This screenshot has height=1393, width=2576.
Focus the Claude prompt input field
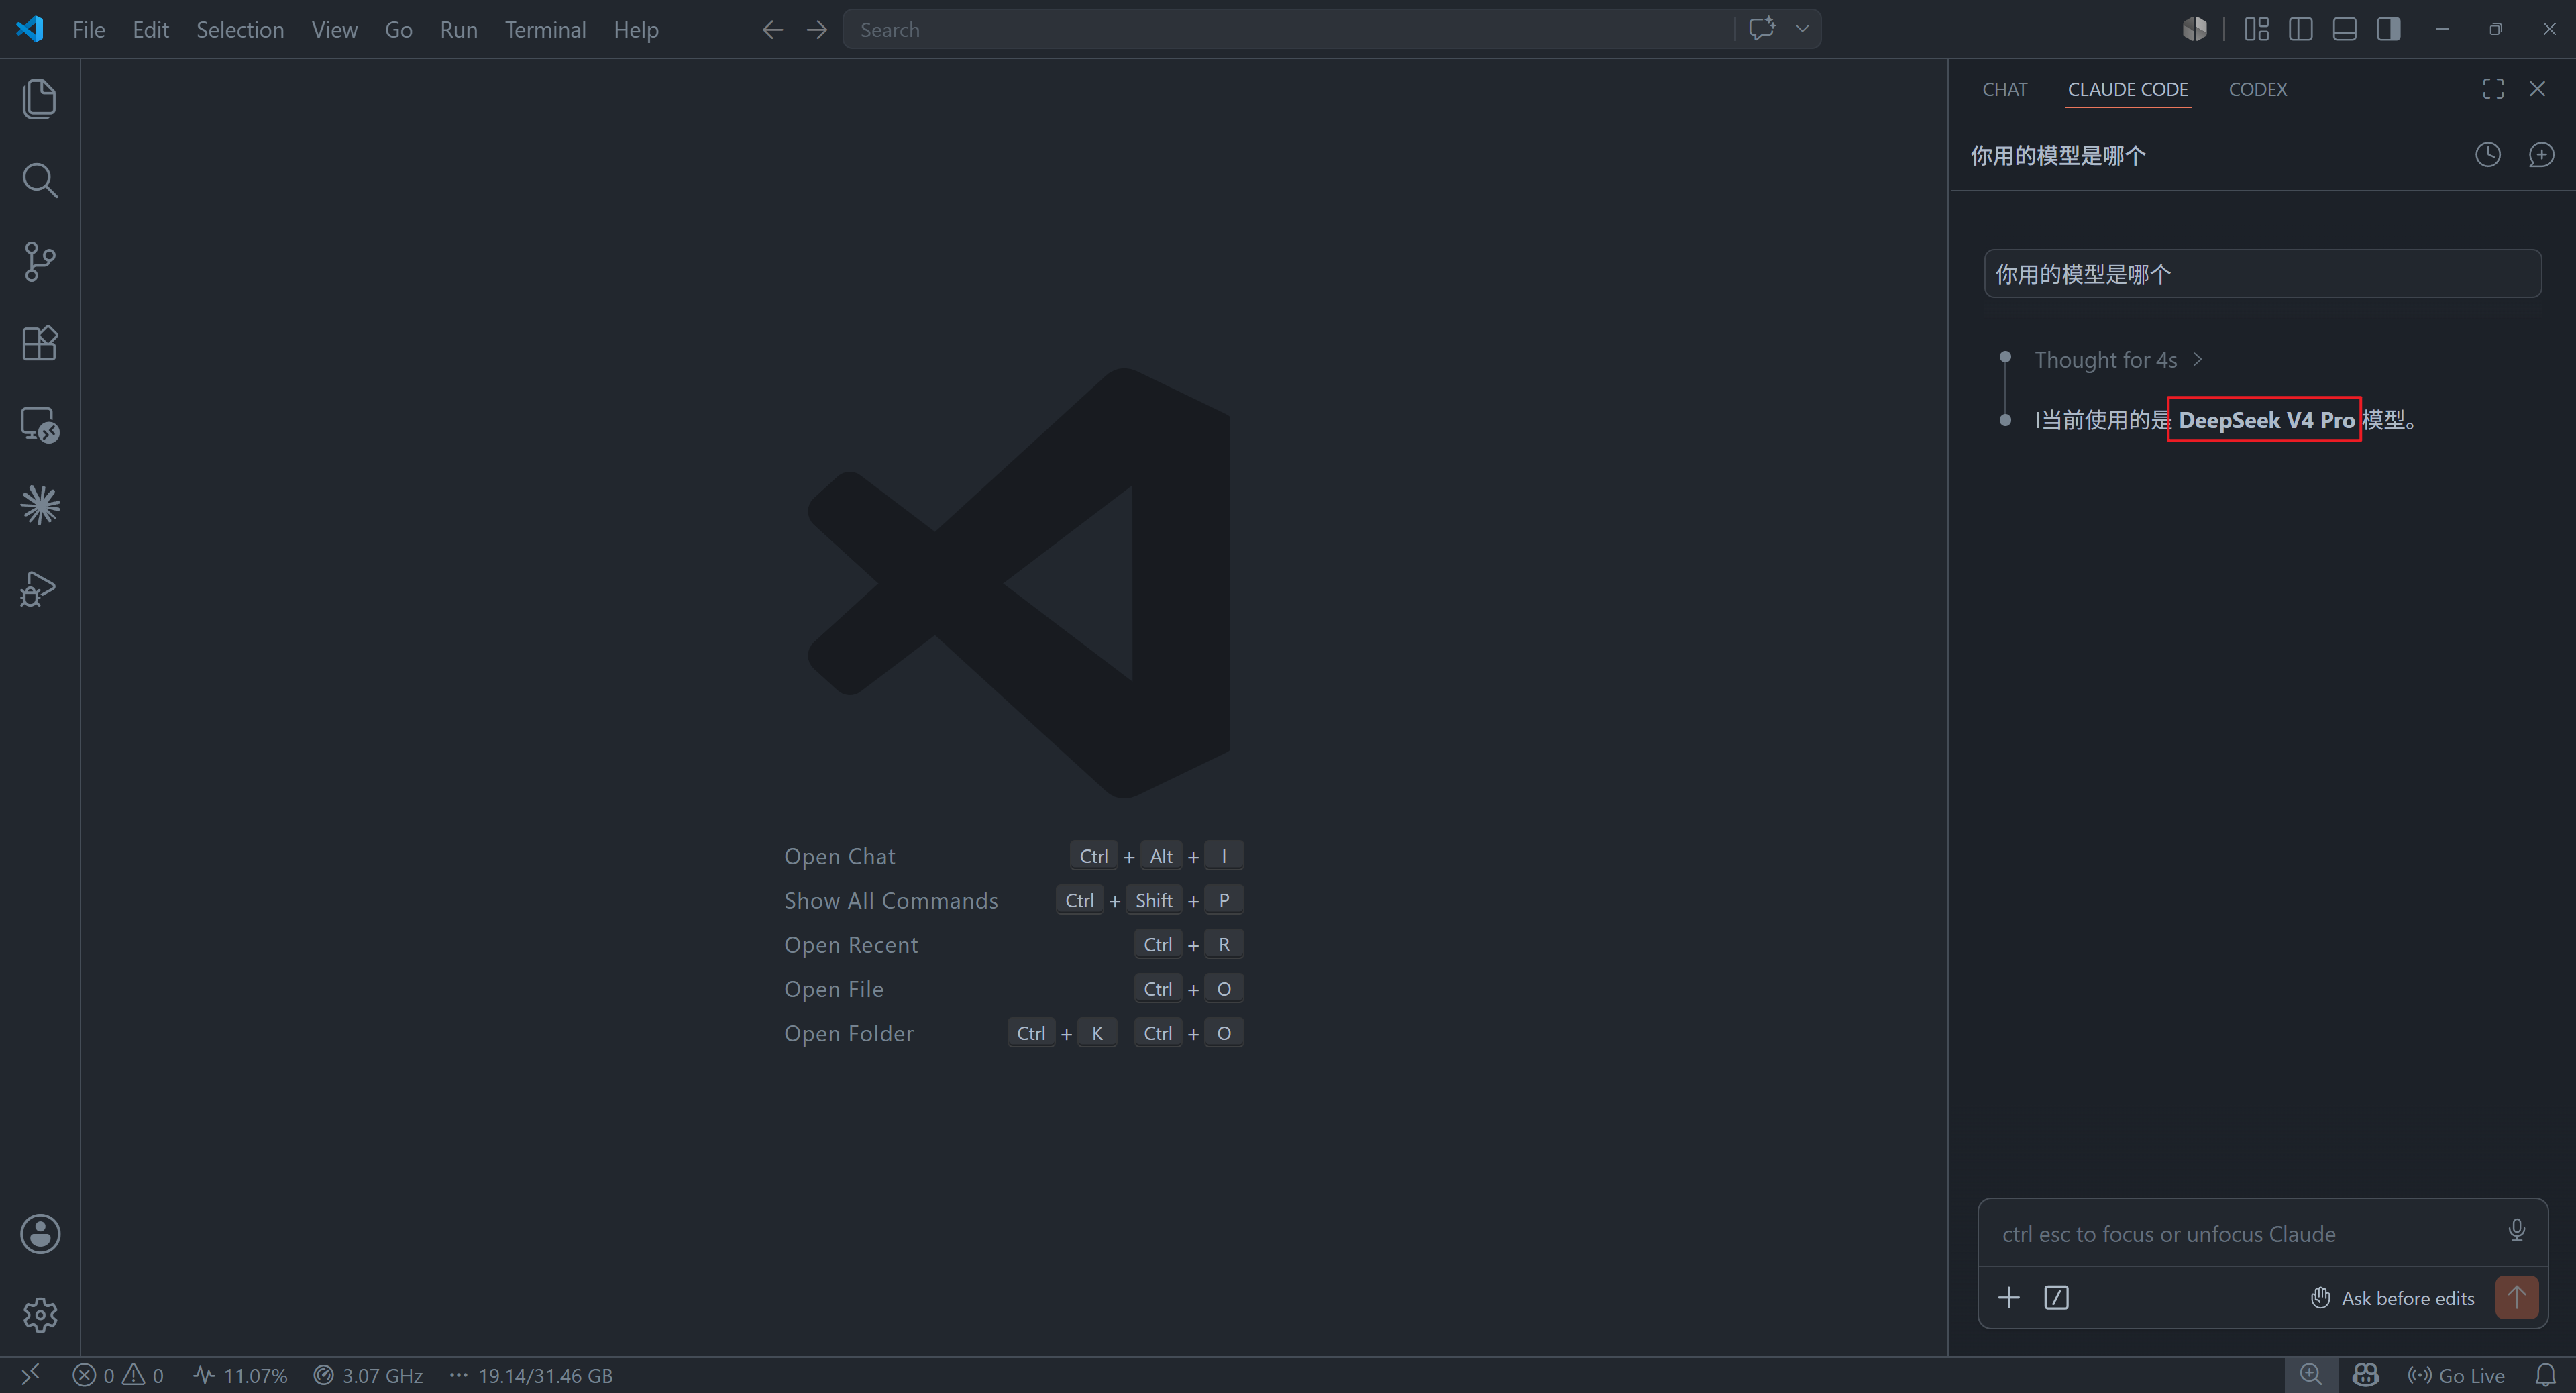point(2240,1234)
